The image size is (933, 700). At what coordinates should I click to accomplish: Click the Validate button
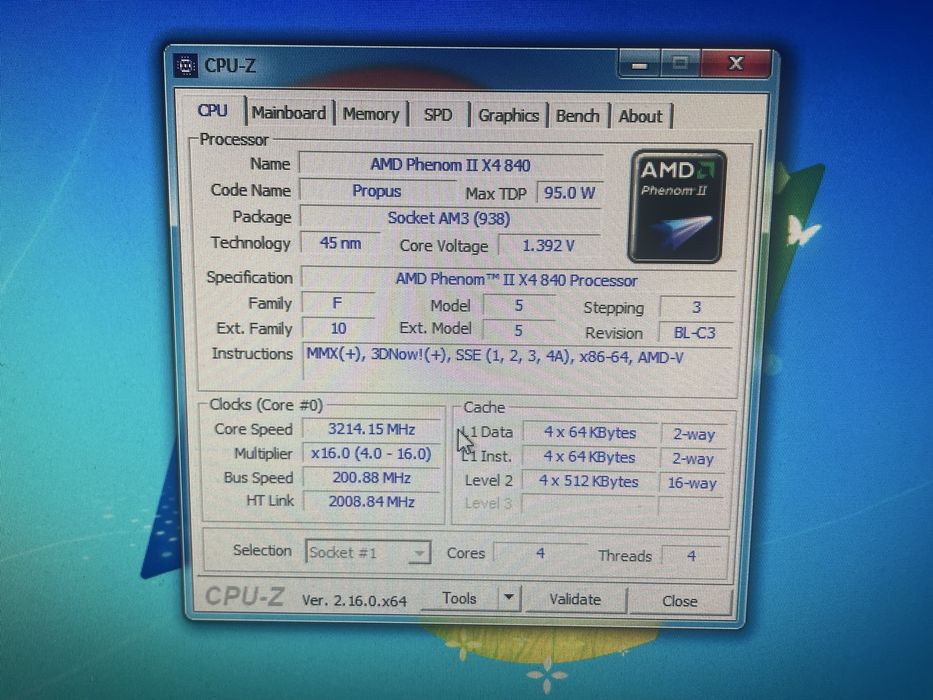pos(575,599)
